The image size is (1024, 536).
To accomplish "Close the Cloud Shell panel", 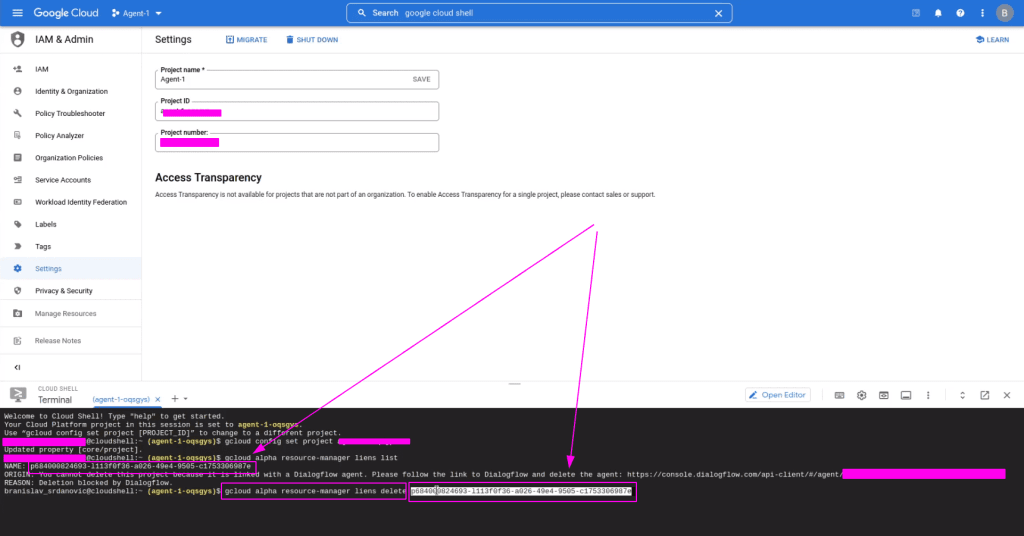I will [x=1007, y=396].
